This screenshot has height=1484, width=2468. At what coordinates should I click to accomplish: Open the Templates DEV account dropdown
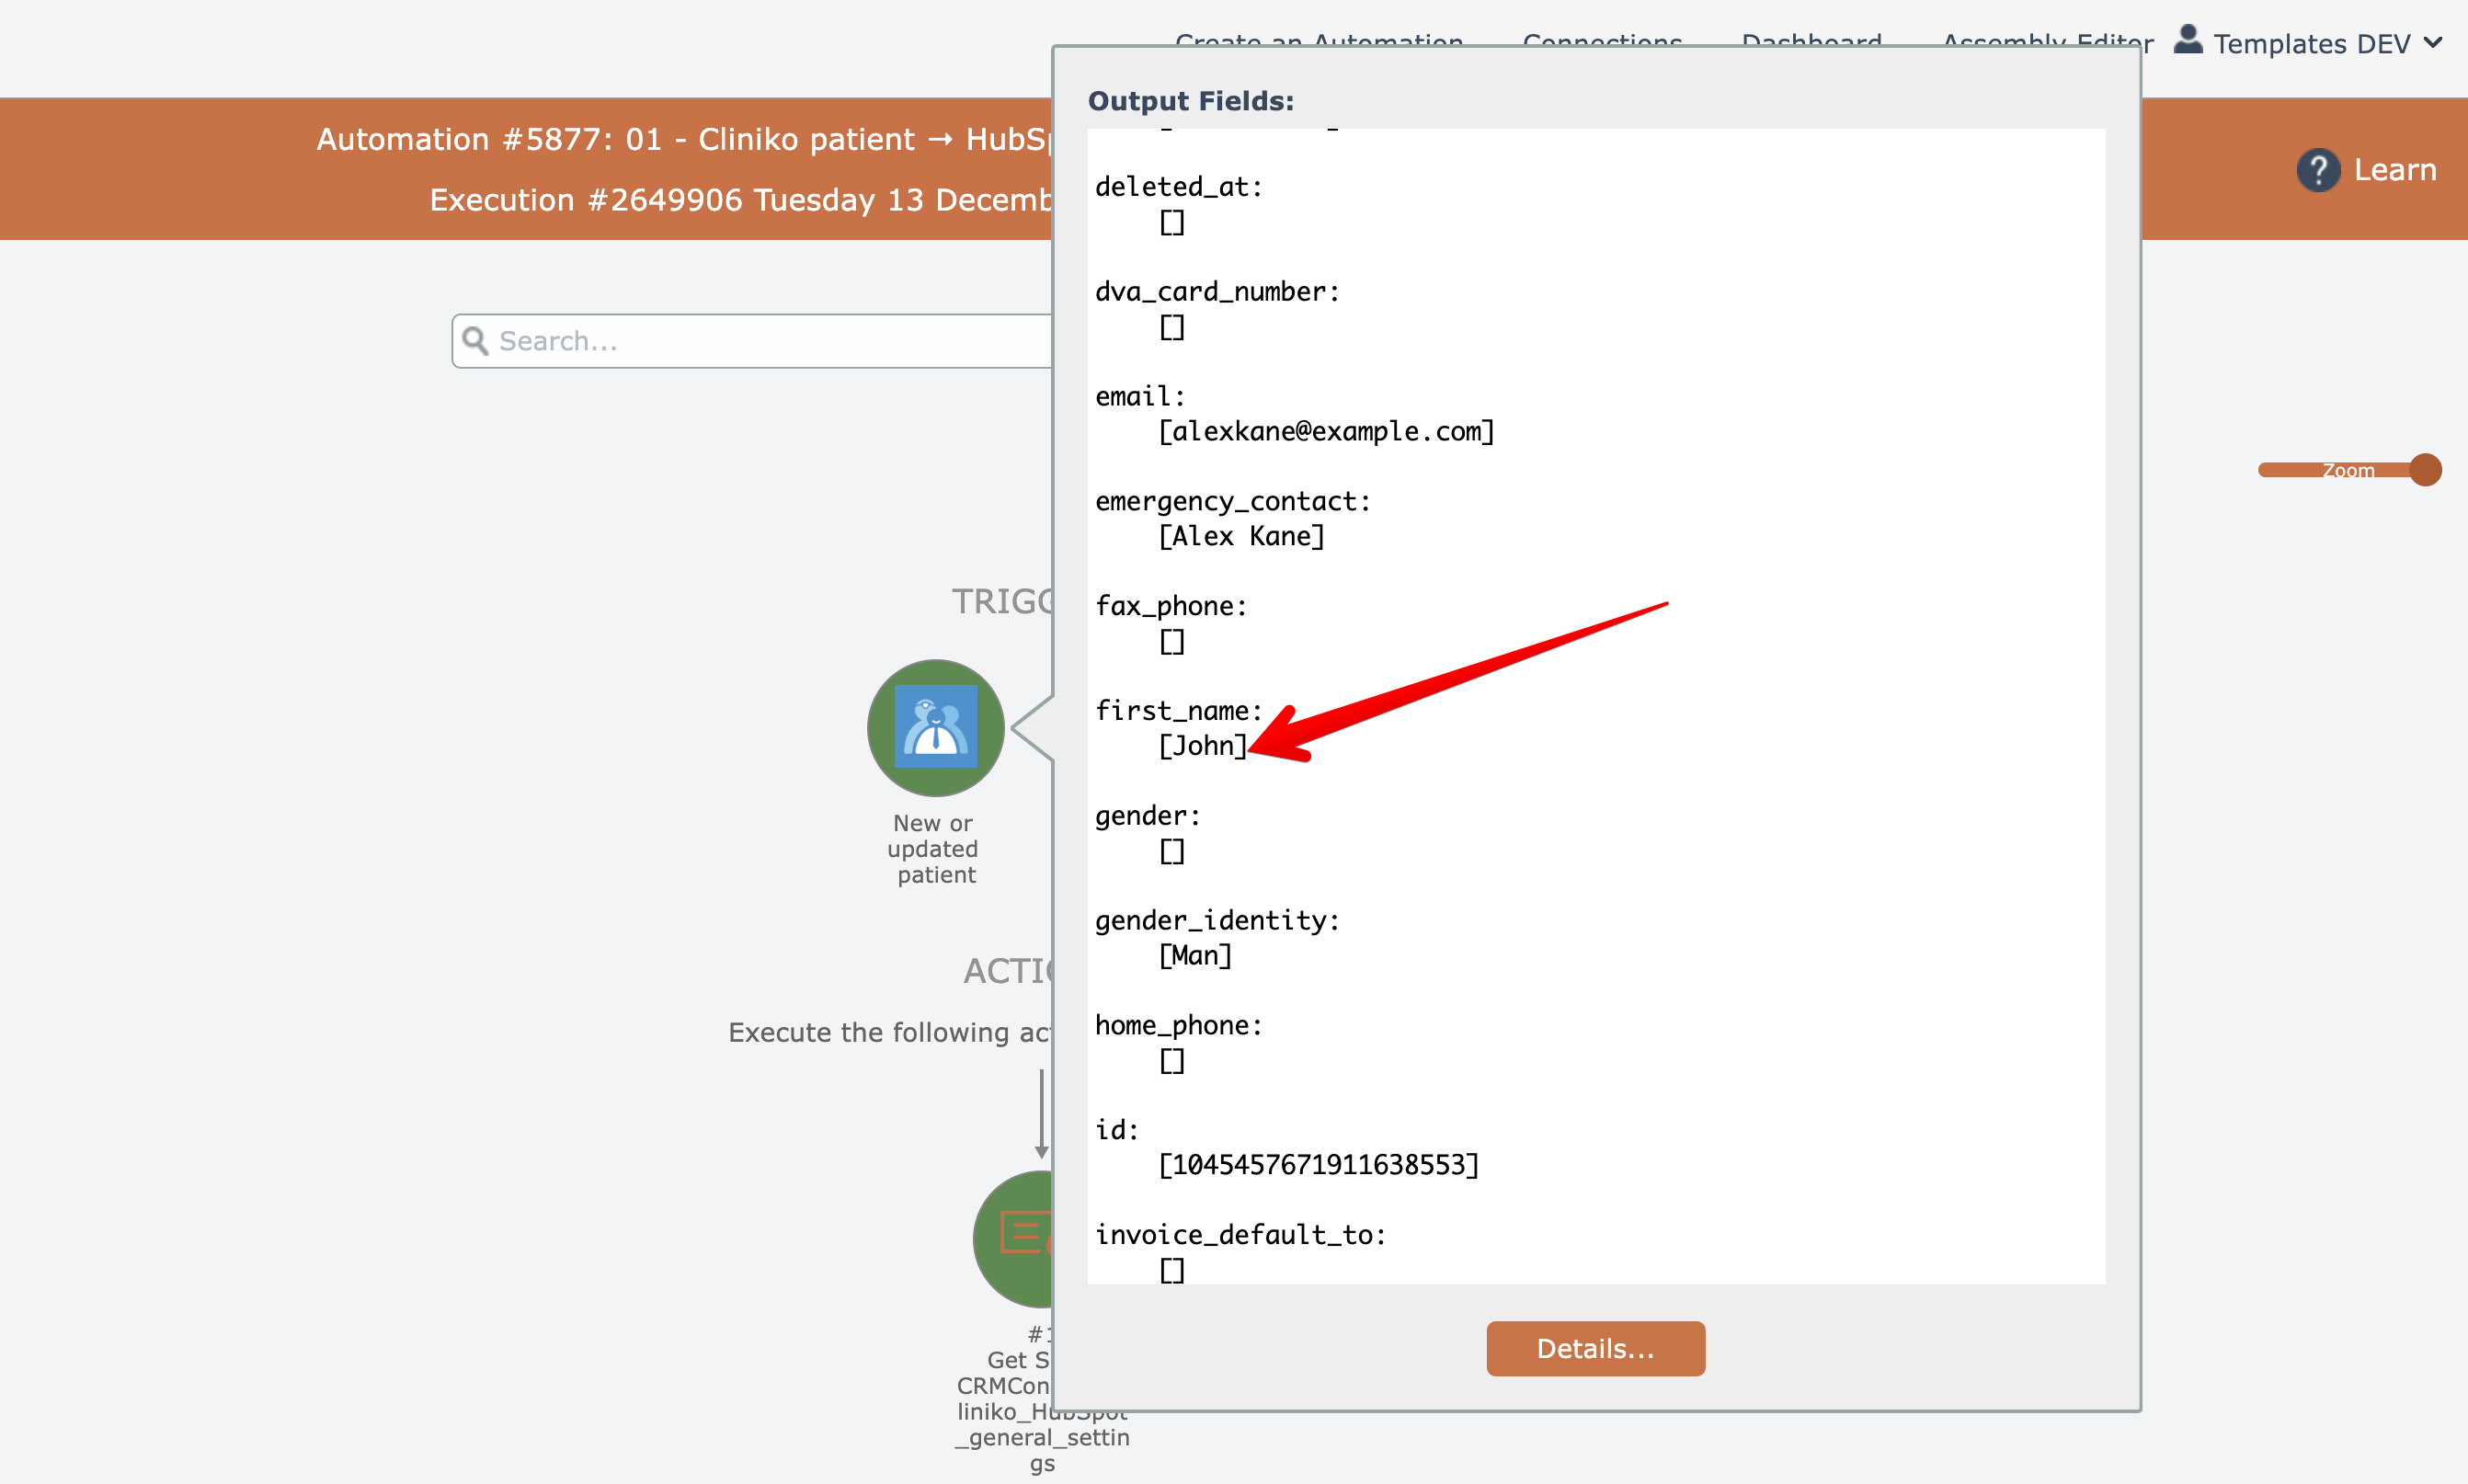[x=2310, y=44]
